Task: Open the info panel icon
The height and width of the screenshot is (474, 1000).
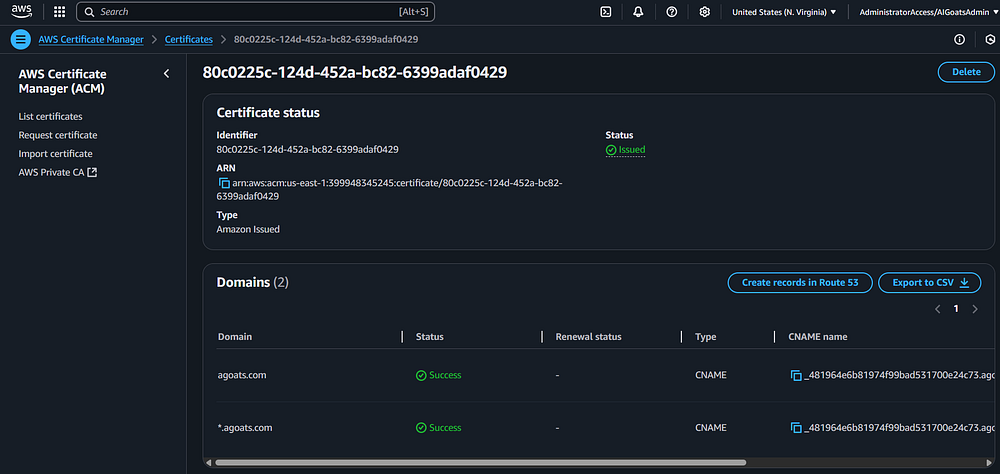Action: coord(959,40)
